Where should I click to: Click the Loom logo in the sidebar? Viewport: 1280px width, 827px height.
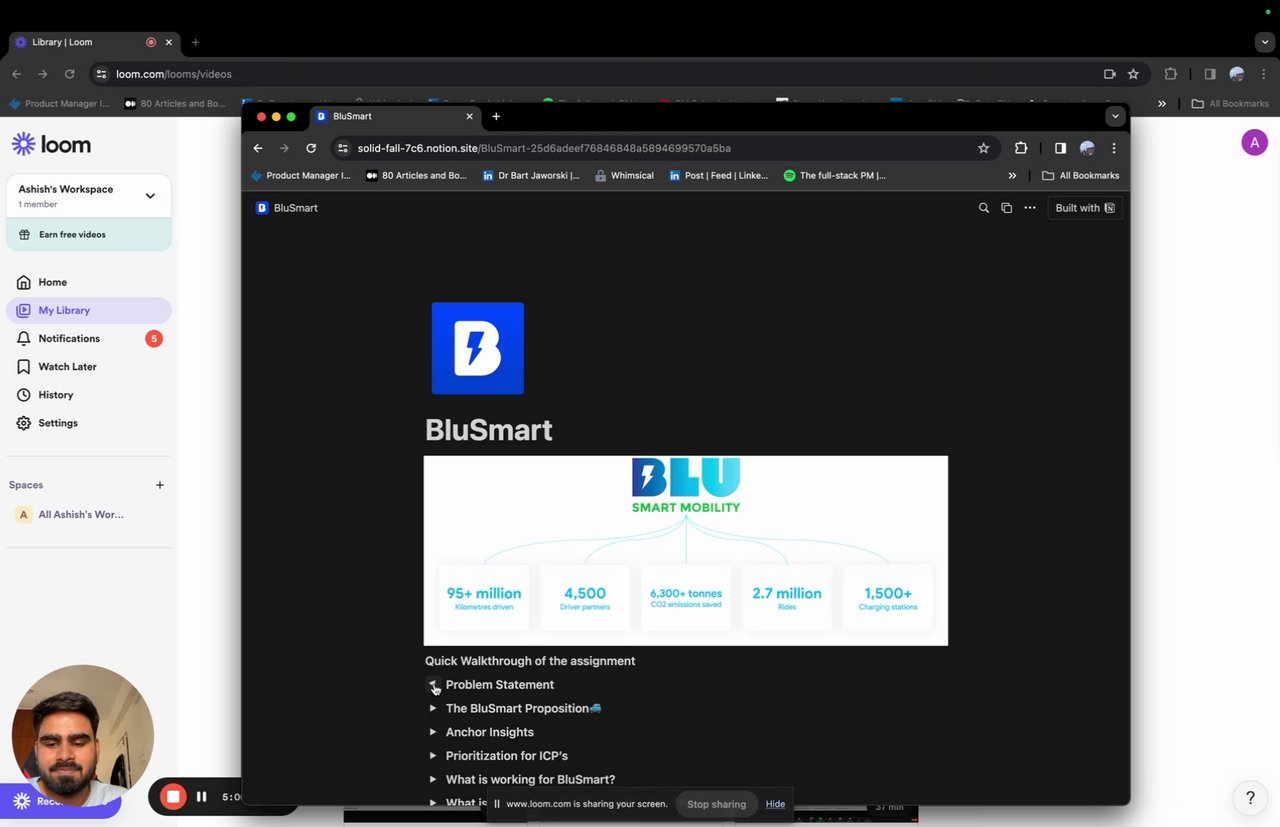coord(51,144)
